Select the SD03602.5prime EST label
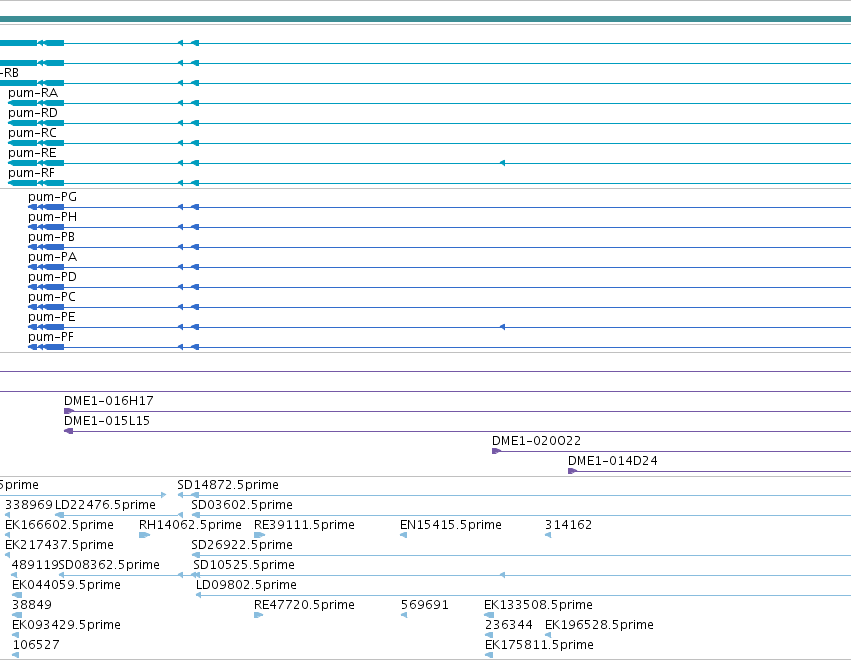 242,505
